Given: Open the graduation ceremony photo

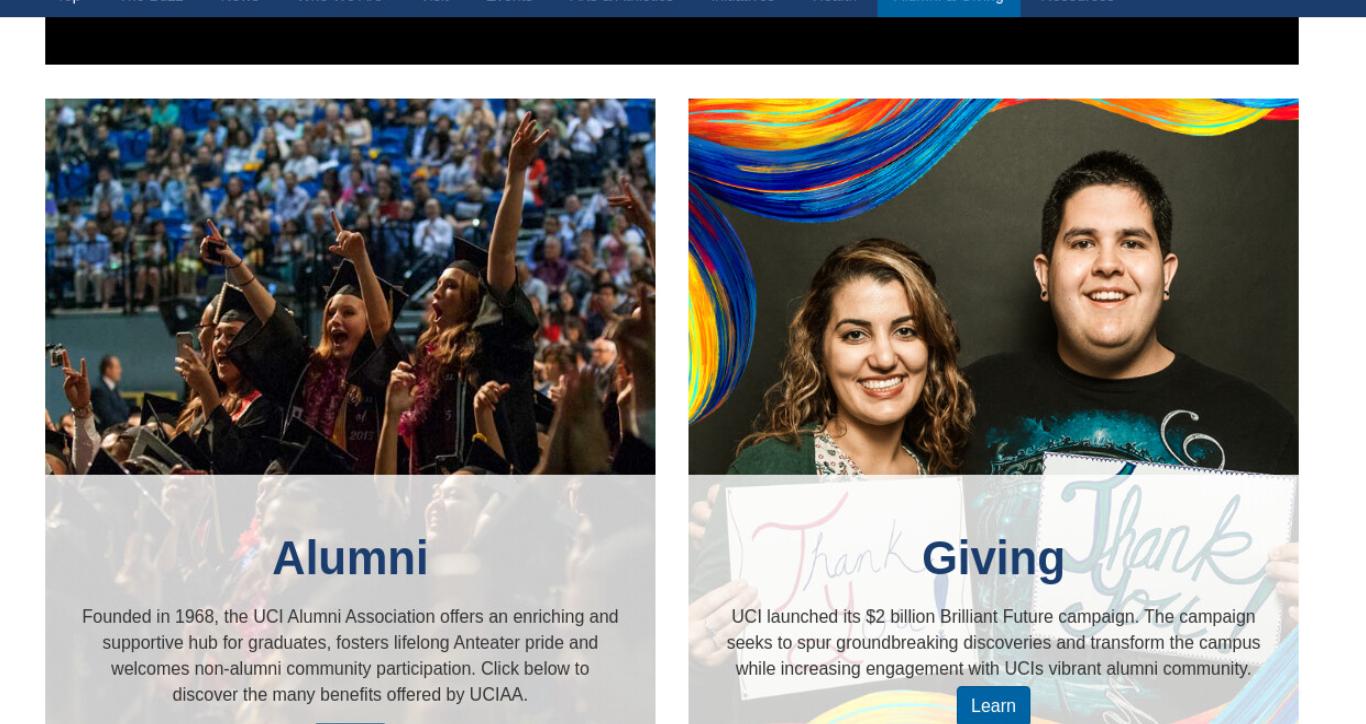Looking at the screenshot, I should 350,286.
